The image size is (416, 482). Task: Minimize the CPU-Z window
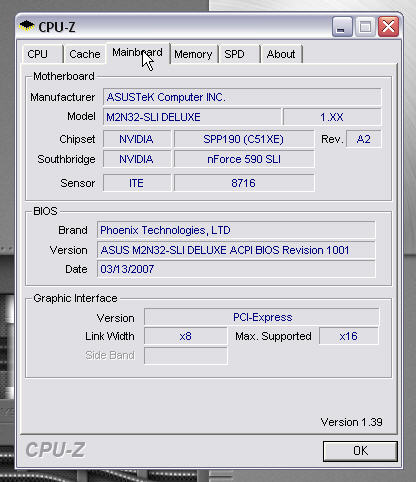tap(342, 26)
